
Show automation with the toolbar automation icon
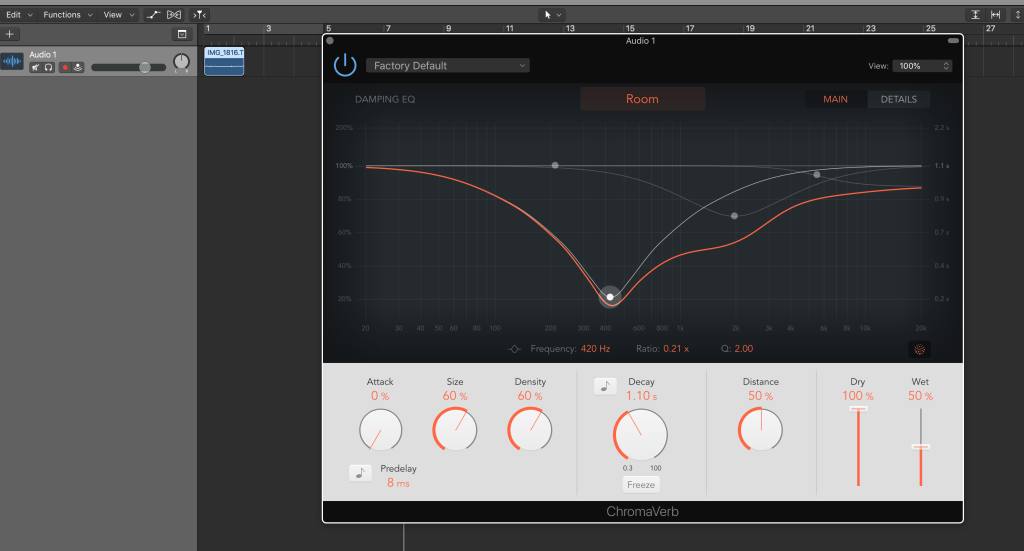point(152,15)
